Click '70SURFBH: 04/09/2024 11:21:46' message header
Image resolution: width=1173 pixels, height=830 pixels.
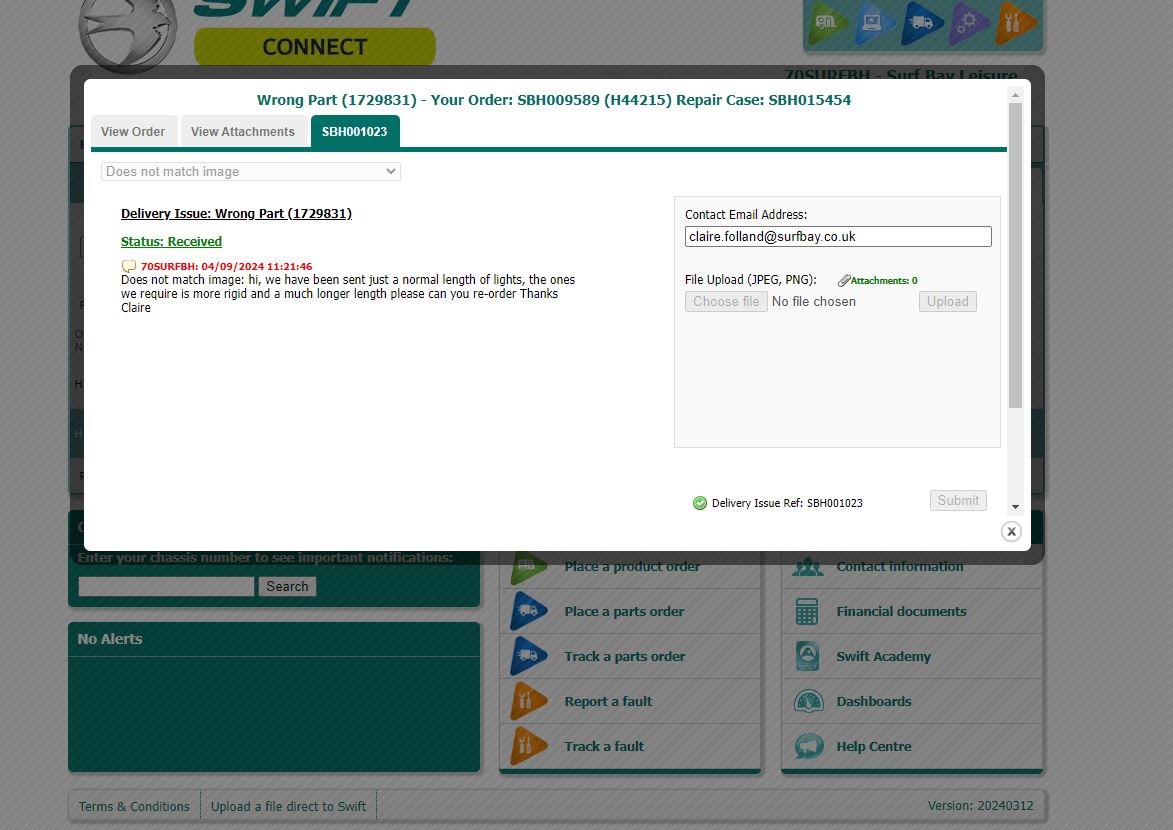(x=227, y=266)
